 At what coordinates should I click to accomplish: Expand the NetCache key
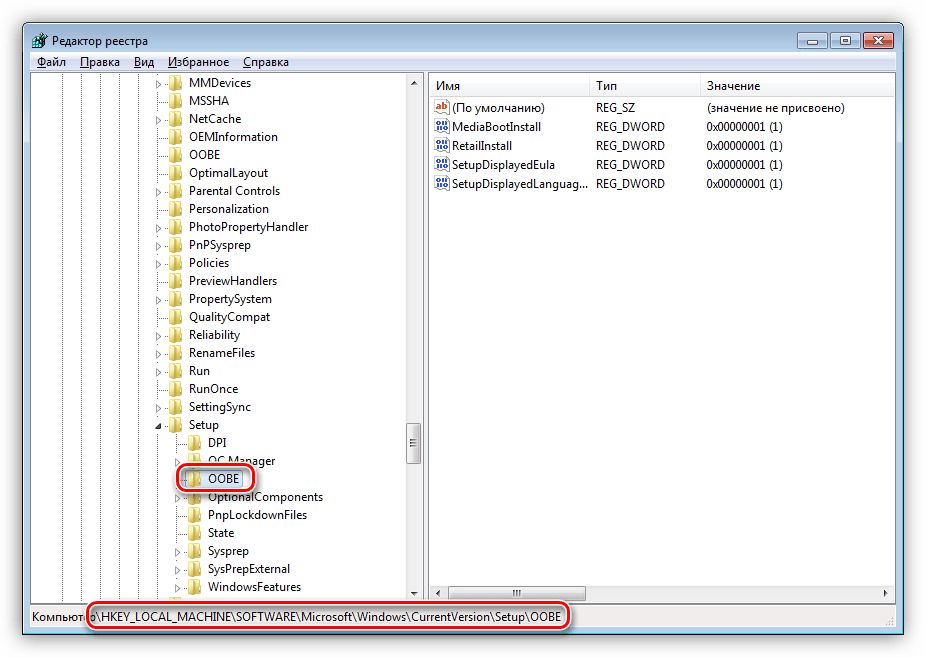tap(158, 120)
